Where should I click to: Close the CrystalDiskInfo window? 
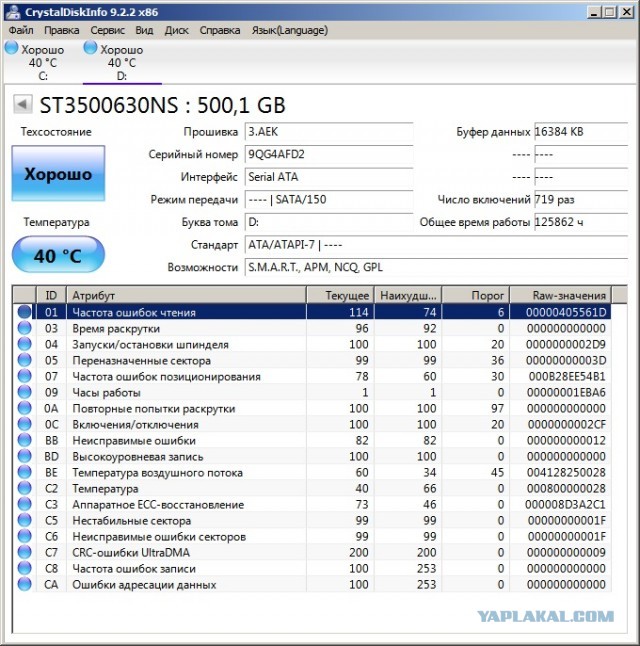626,12
